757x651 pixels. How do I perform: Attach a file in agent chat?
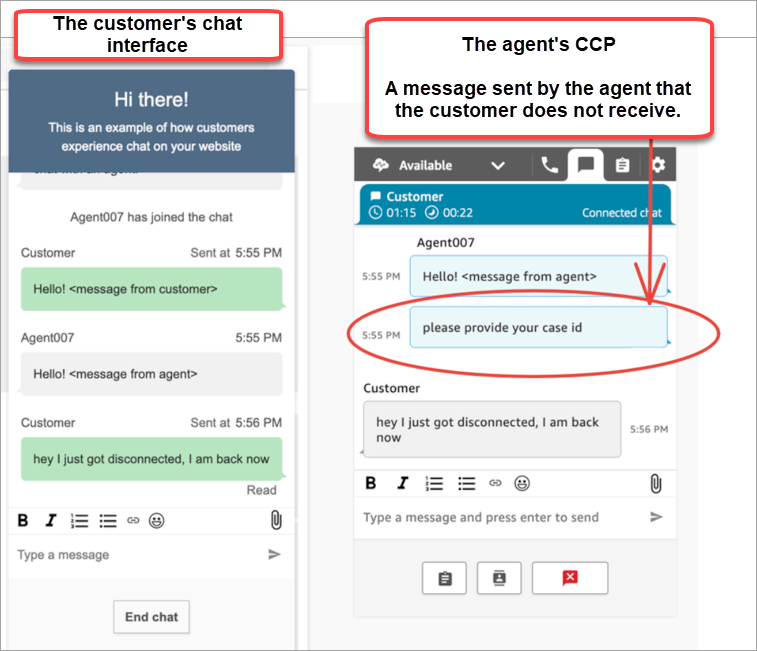point(655,484)
